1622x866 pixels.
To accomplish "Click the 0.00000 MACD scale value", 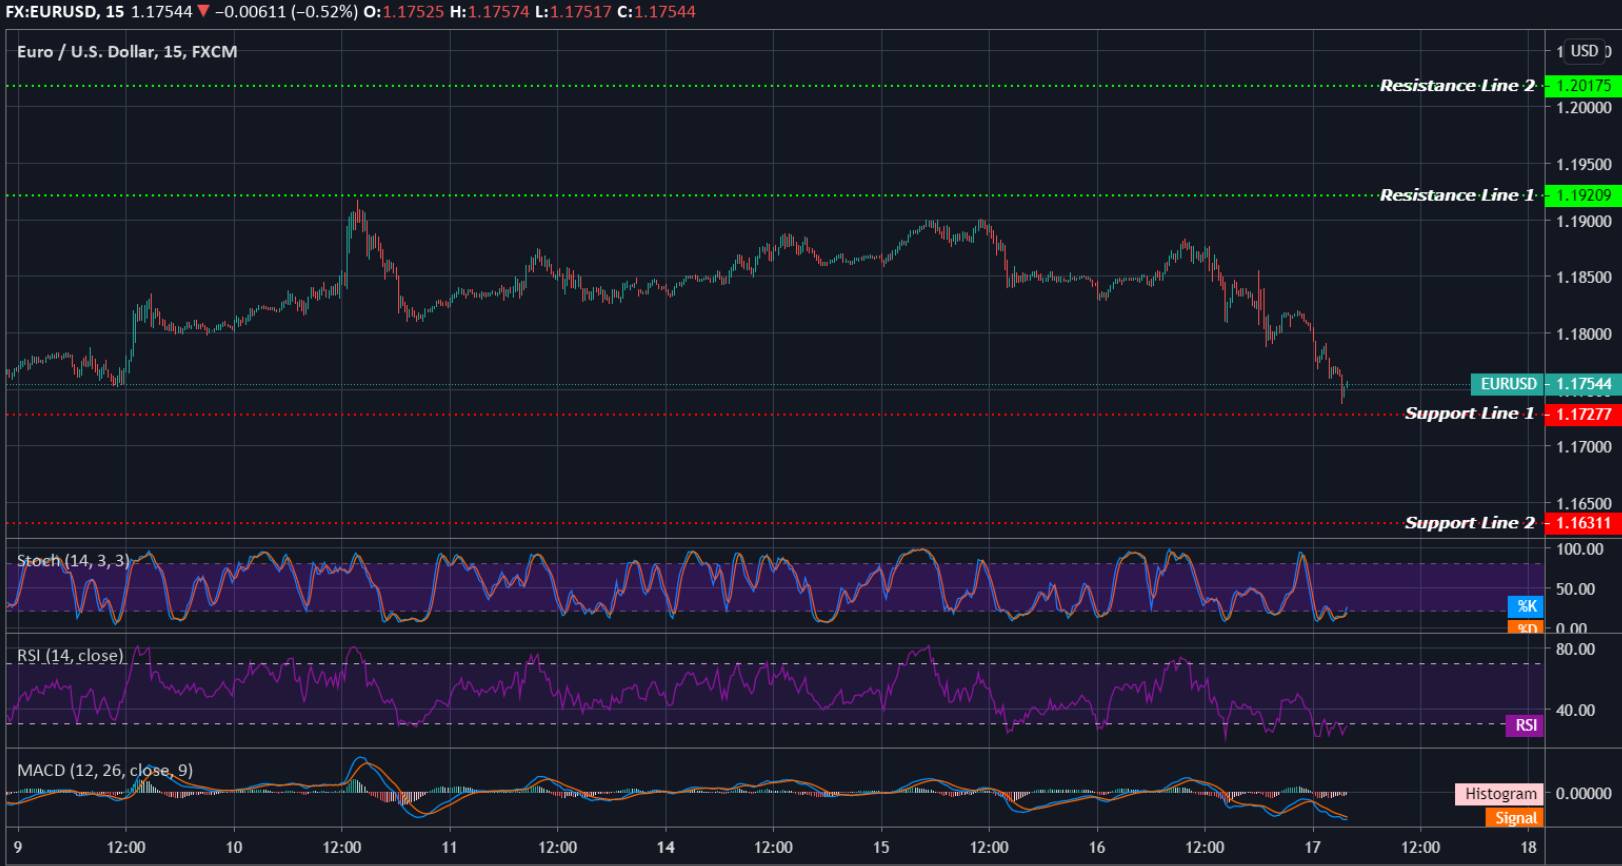I will point(1584,794).
